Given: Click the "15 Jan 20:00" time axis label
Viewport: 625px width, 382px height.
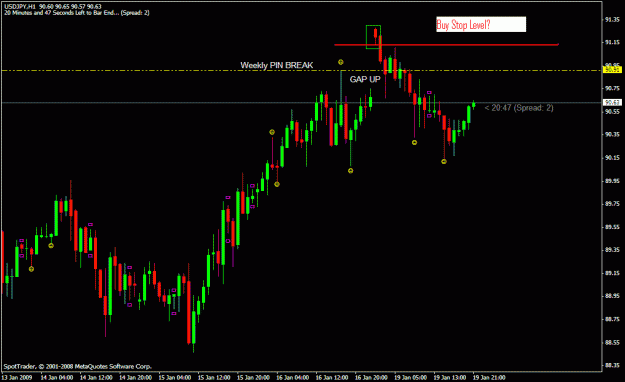Looking at the screenshot, I should click(253, 377).
